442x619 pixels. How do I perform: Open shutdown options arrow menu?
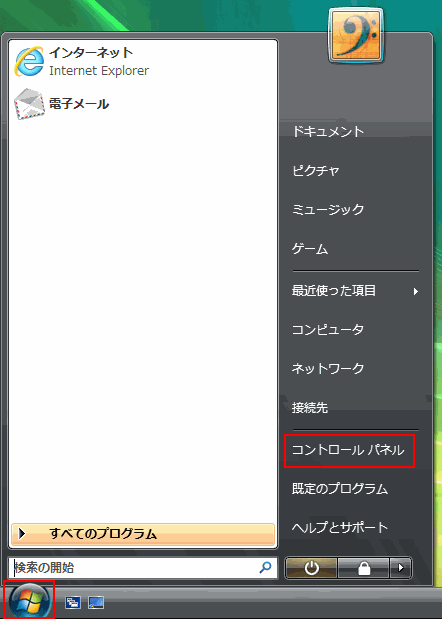tap(401, 568)
